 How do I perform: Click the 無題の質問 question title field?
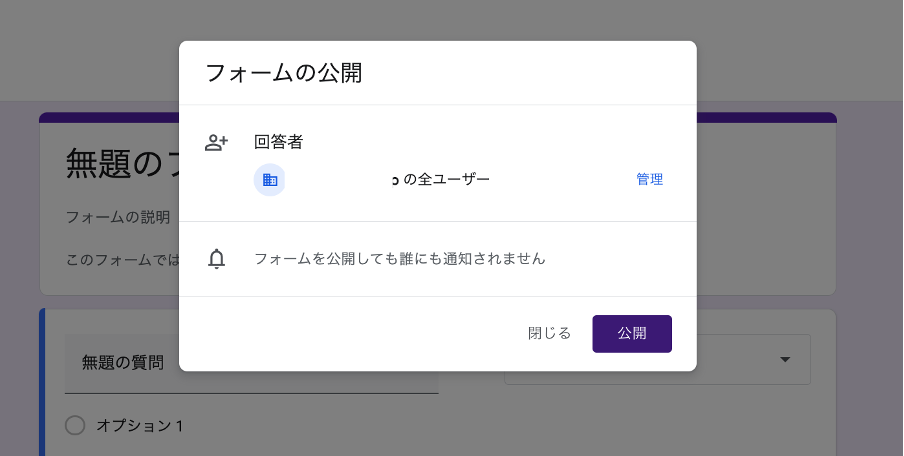click(123, 362)
